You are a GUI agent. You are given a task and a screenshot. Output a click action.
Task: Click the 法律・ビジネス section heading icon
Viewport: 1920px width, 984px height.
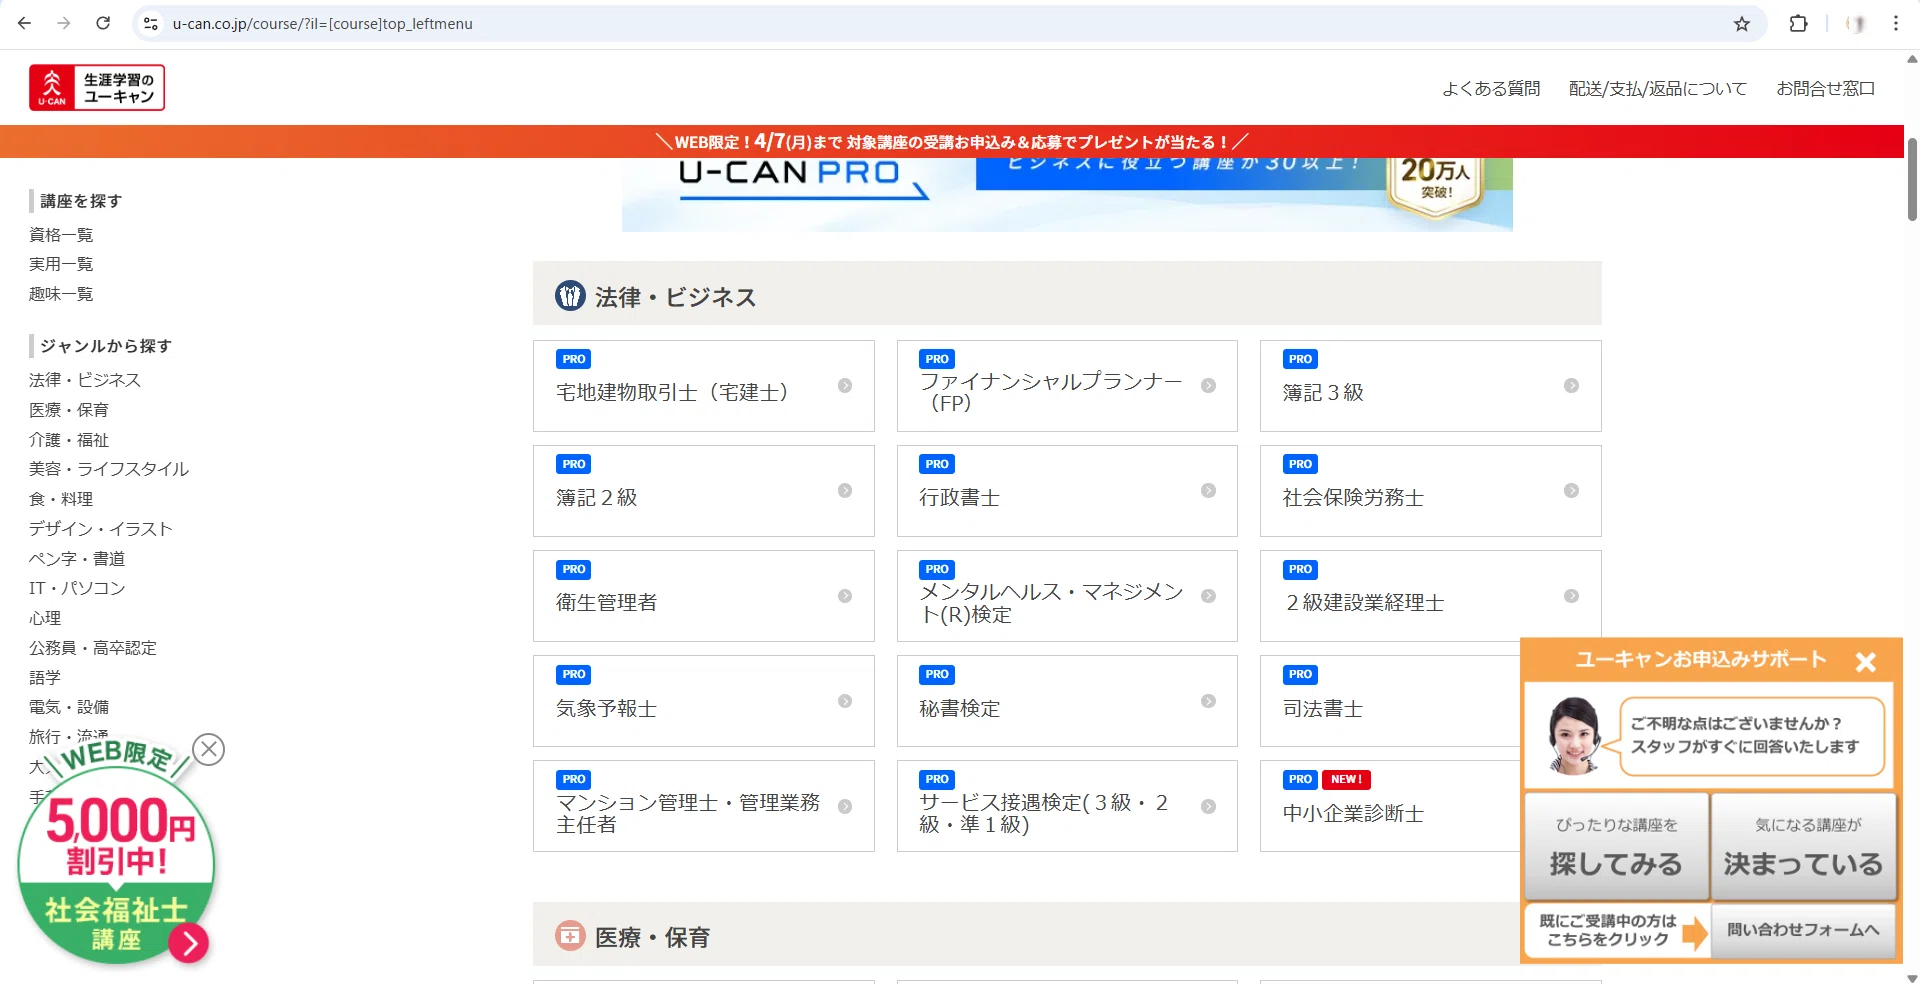tap(570, 296)
